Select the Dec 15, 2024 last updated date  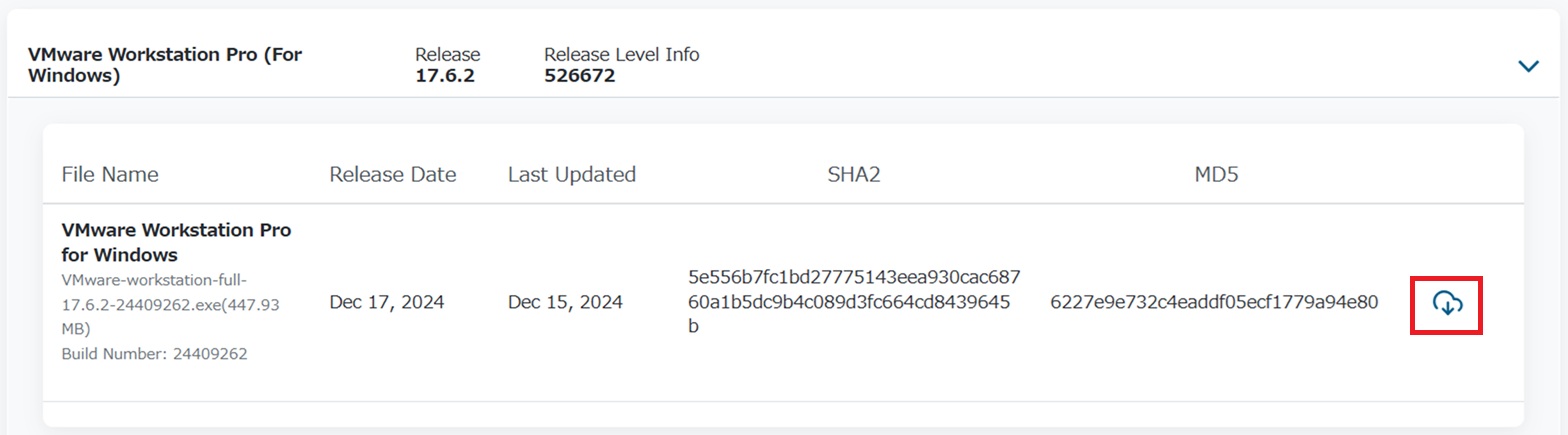point(565,302)
